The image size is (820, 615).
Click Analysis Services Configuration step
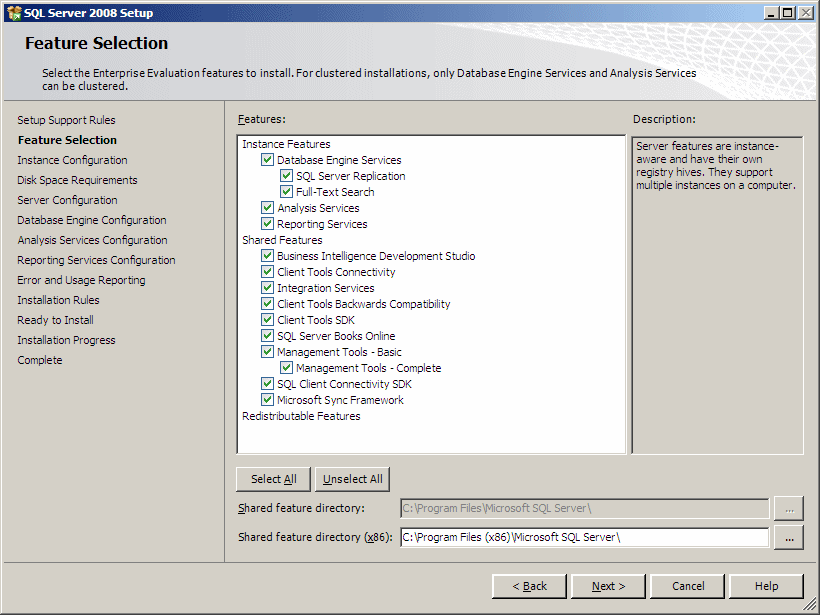93,240
